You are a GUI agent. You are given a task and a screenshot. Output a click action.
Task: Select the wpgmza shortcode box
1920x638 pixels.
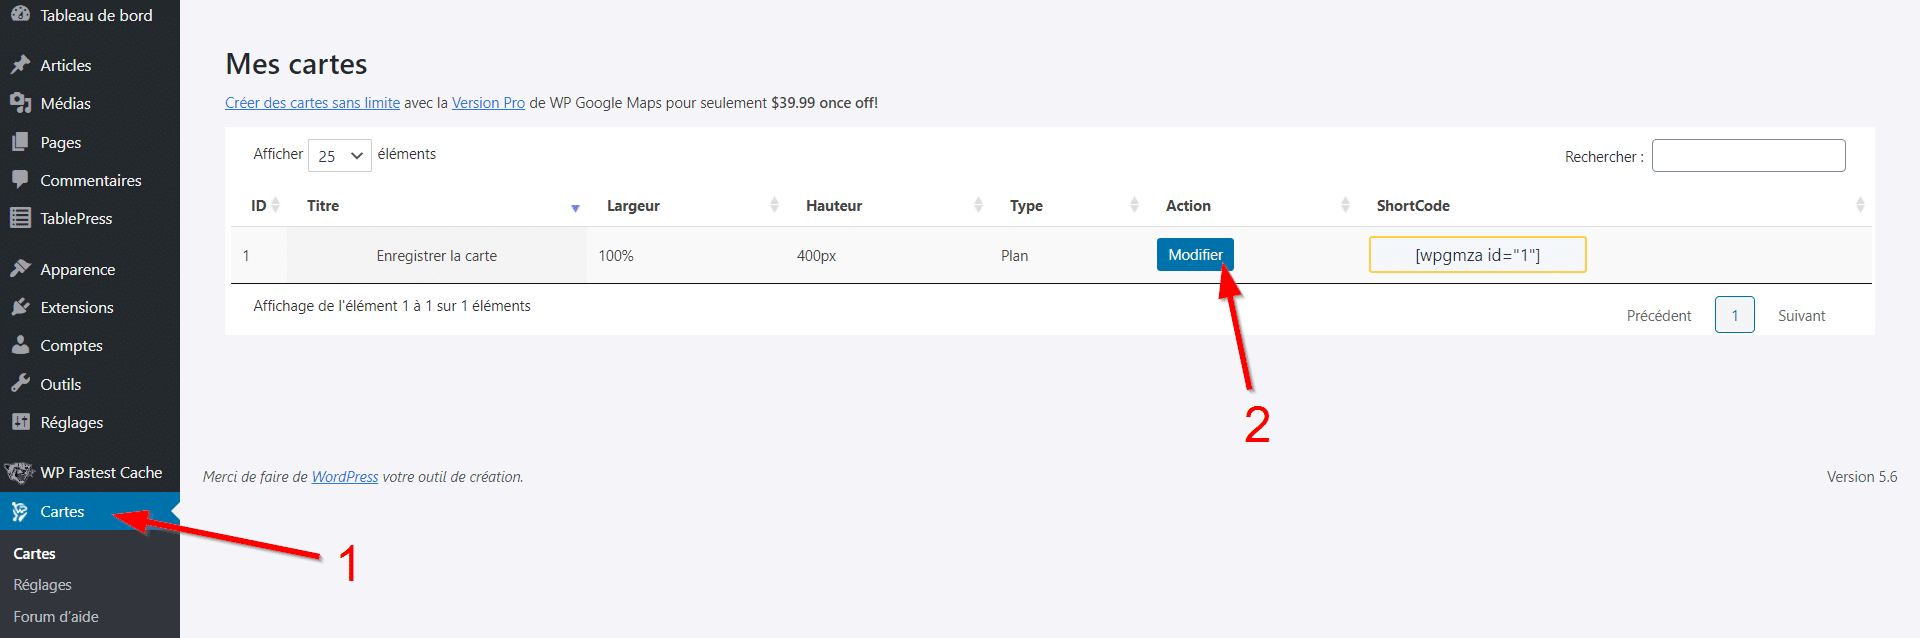1477,255
